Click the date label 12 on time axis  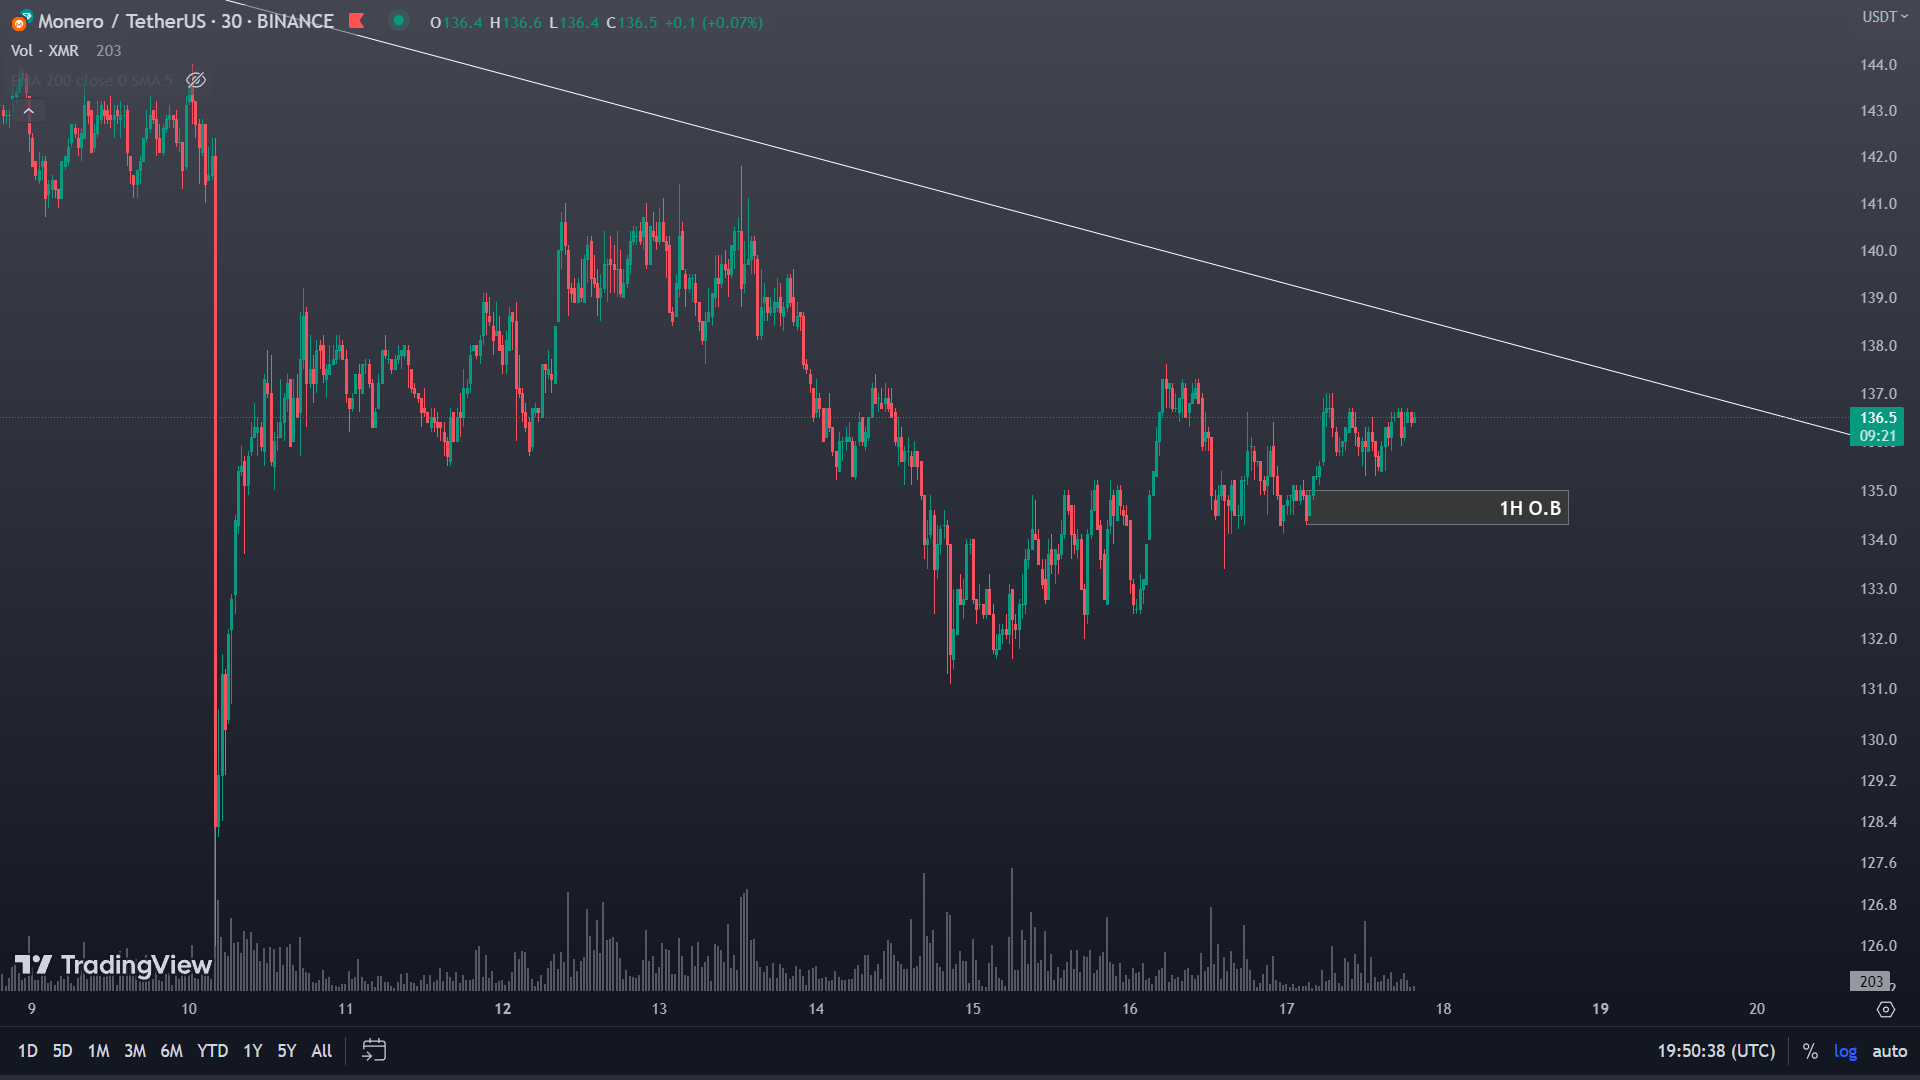(502, 1009)
